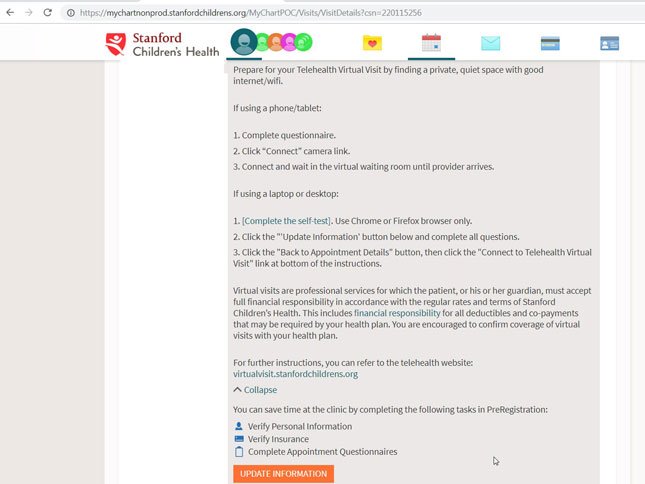Click the Update Information button
Viewport: 645px width, 484px height.
[x=283, y=474]
